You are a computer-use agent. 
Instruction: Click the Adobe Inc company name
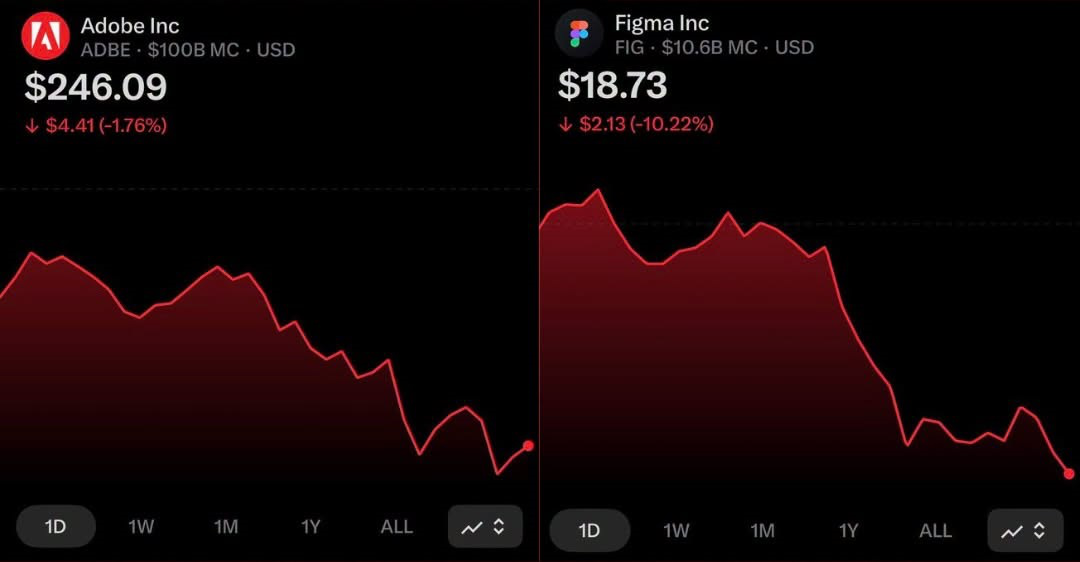pyautogui.click(x=130, y=25)
